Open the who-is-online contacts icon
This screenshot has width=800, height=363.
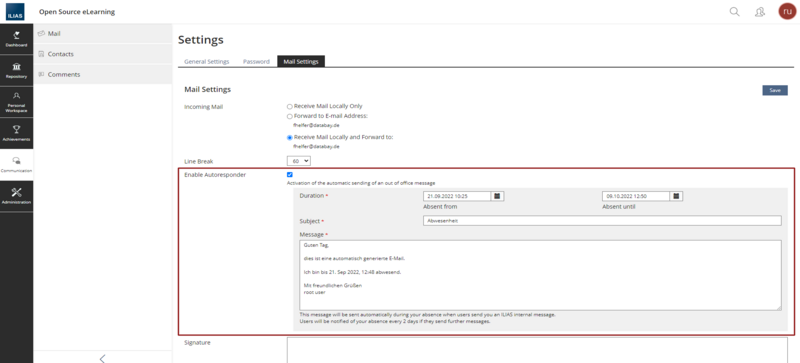tap(760, 12)
